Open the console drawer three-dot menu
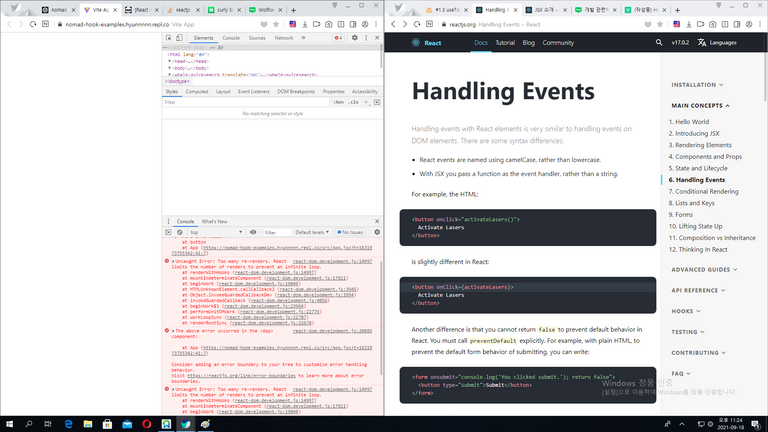The height and width of the screenshot is (432, 768). click(168, 221)
